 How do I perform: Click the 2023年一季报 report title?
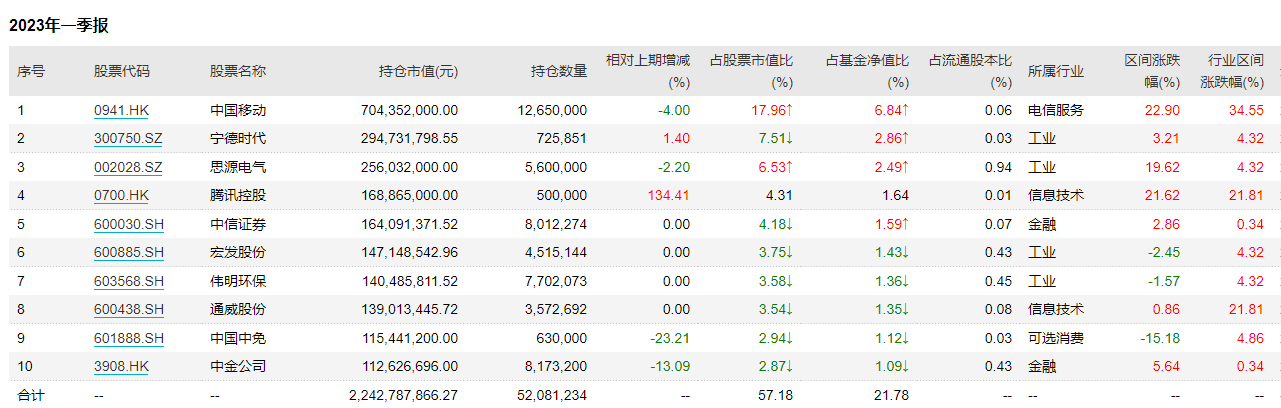(x=58, y=26)
